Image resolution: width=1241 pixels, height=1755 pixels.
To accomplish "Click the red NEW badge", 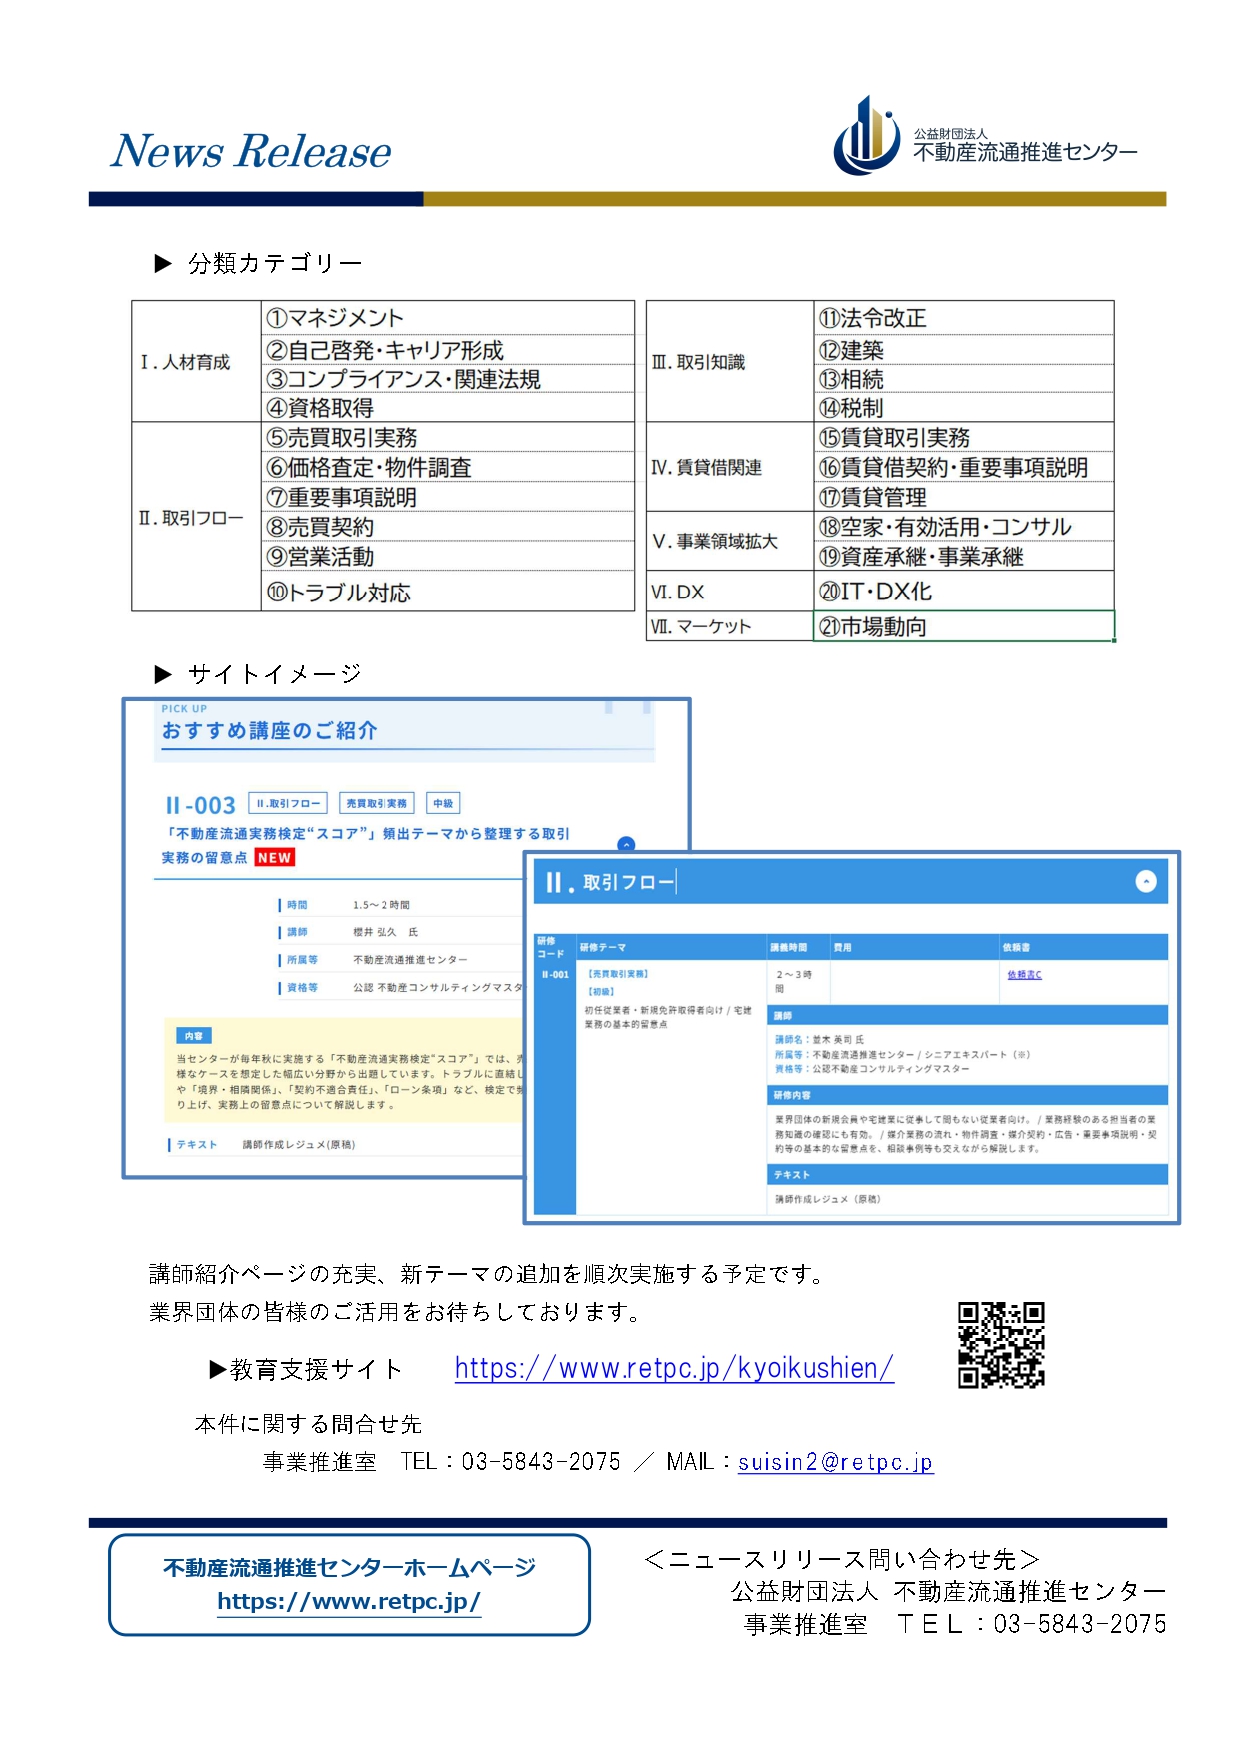I will click(x=274, y=858).
